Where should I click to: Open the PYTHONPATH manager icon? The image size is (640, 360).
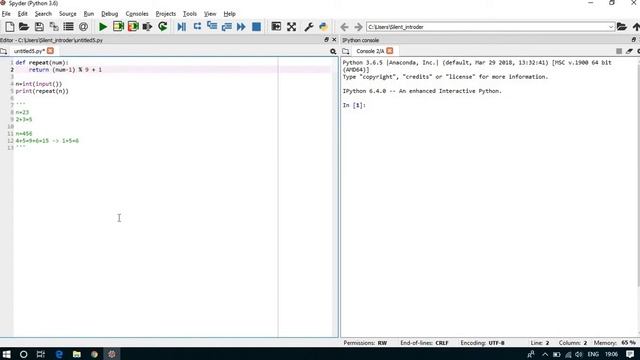(x=324, y=27)
